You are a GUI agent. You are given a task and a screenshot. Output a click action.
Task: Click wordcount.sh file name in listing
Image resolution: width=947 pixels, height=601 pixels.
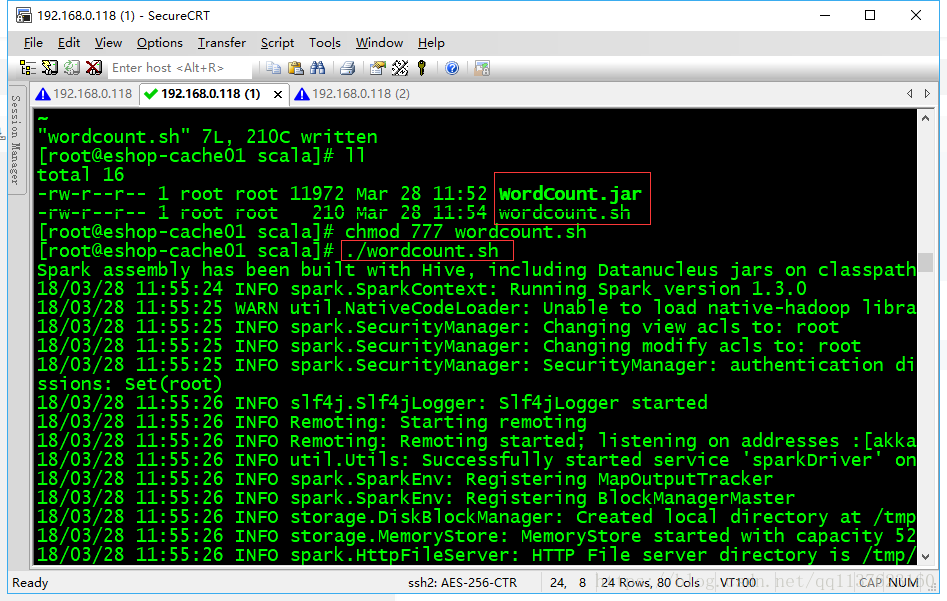565,213
